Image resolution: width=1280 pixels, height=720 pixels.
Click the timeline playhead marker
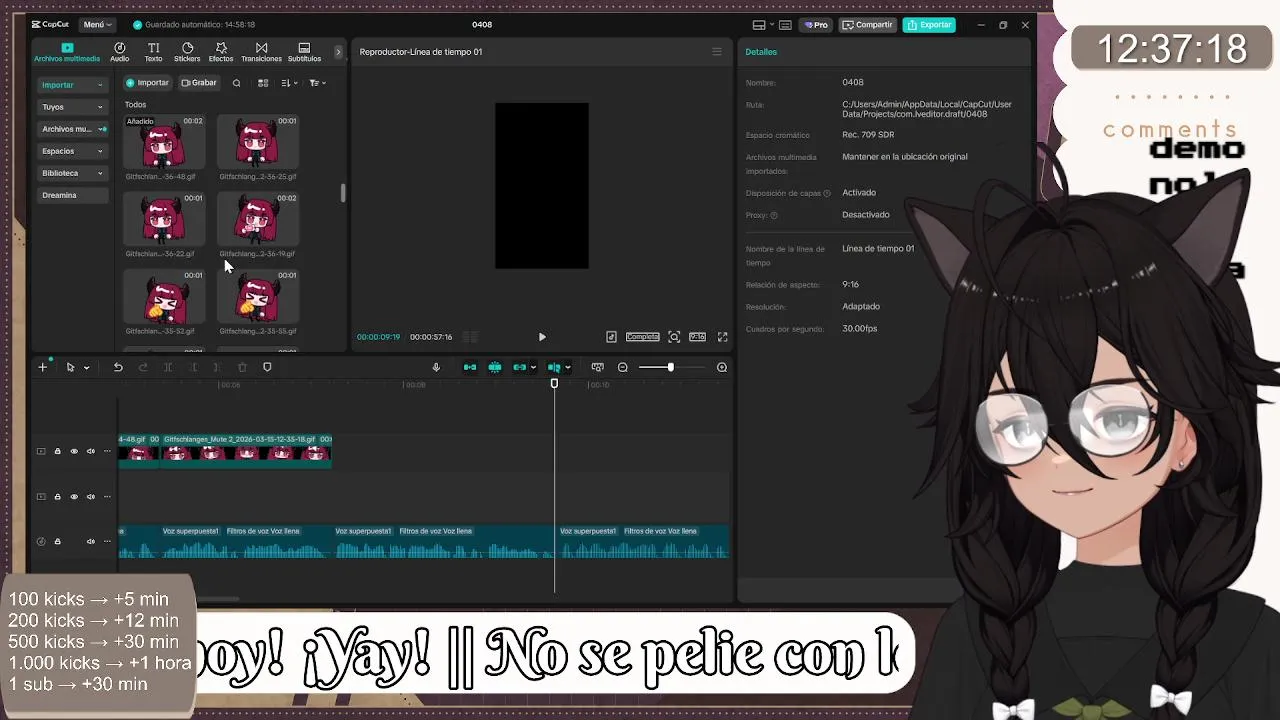554,384
